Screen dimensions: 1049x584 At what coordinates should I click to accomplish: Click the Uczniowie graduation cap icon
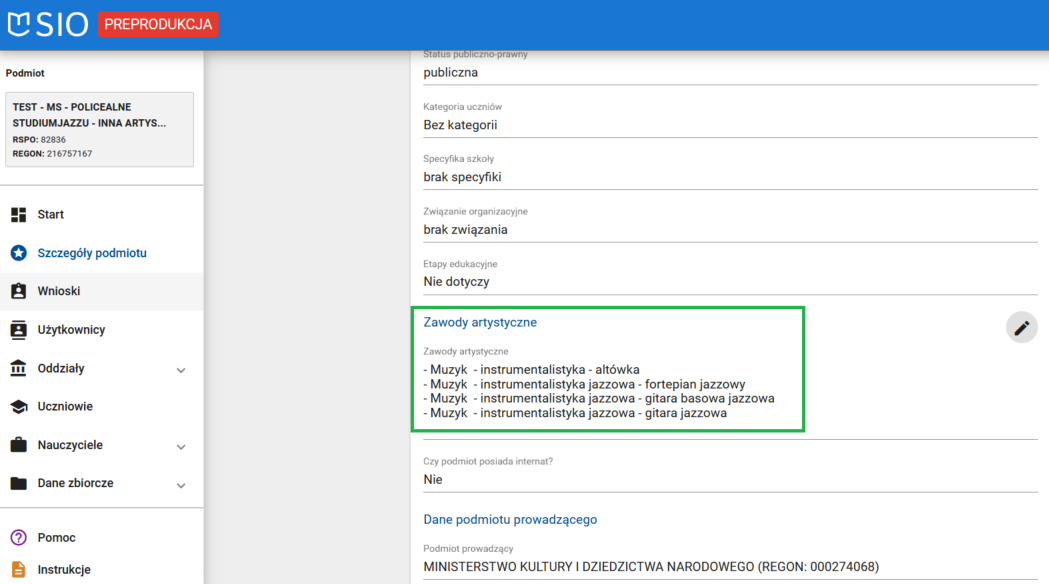(18, 407)
